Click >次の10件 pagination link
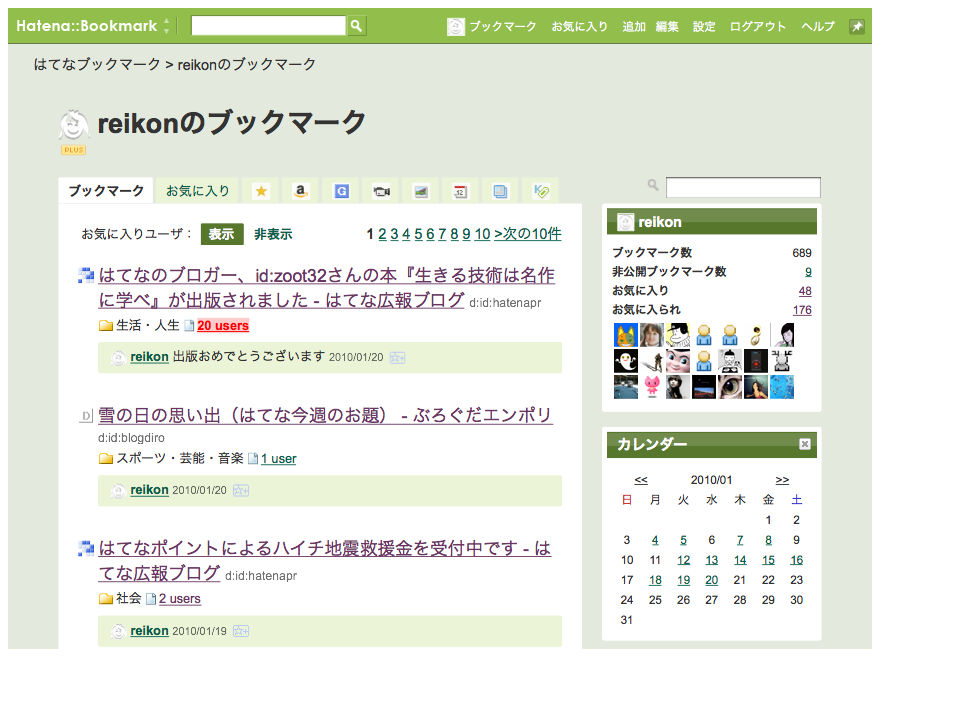Viewport: 975px width, 712px height. pyautogui.click(x=527, y=234)
